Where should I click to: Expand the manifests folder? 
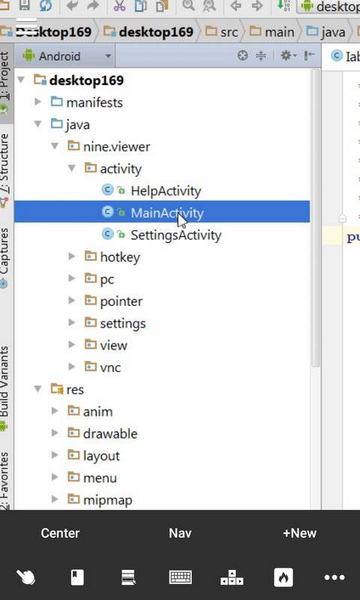coord(37,102)
